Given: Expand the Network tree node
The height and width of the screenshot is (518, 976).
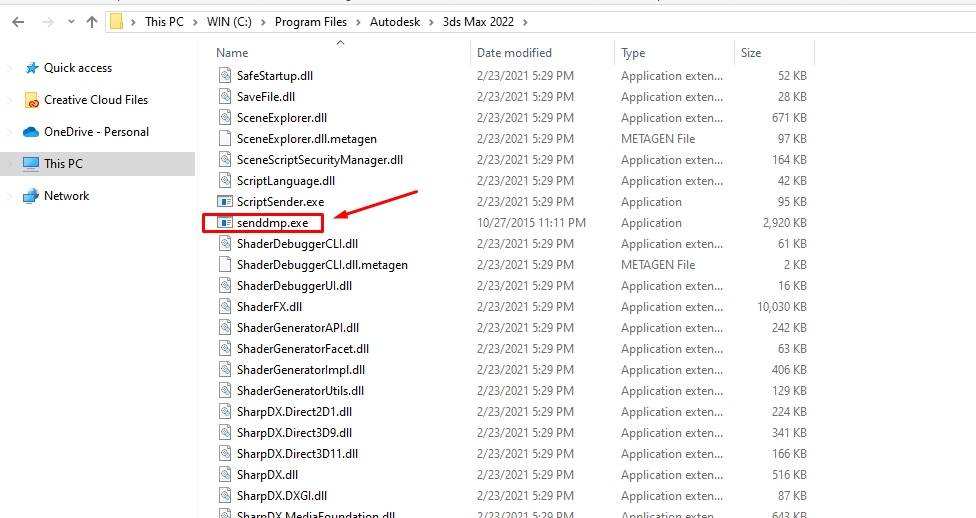Looking at the screenshot, I should point(10,196).
